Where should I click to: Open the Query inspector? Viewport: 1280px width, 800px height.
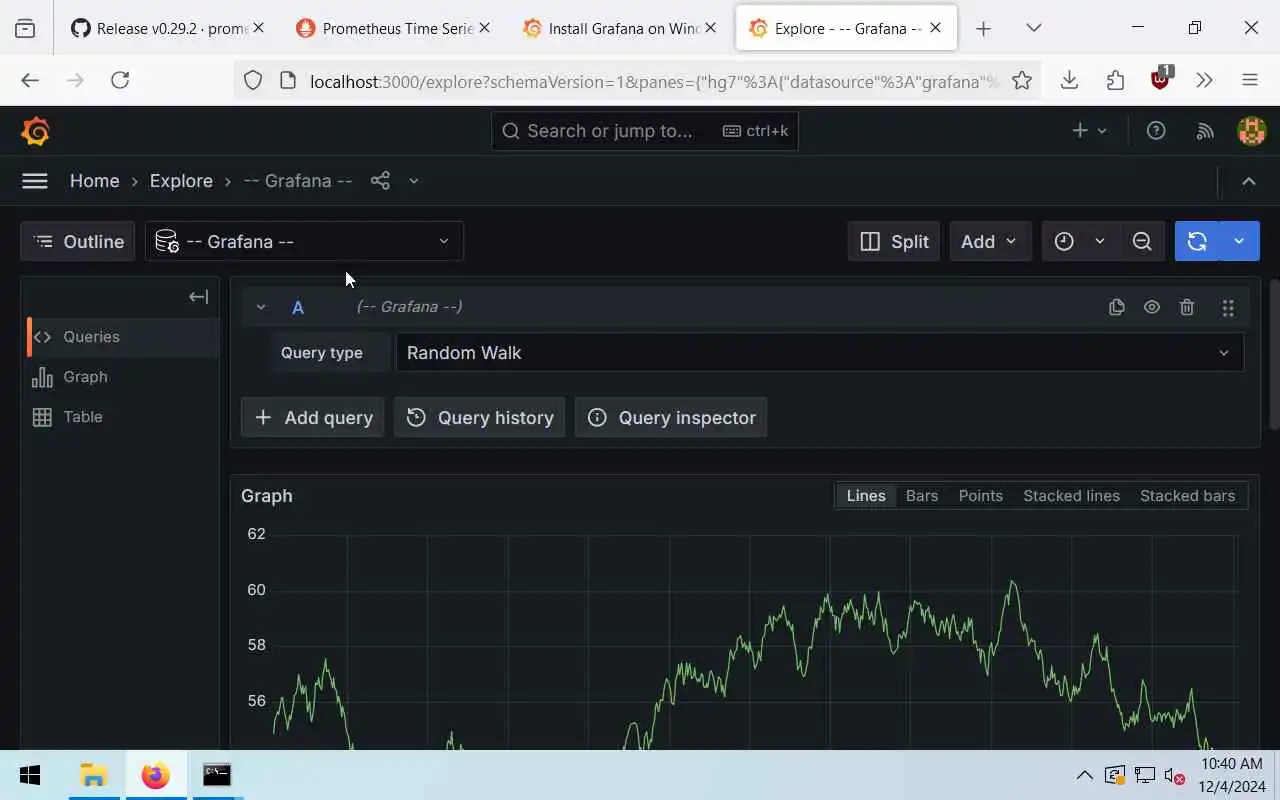point(671,417)
